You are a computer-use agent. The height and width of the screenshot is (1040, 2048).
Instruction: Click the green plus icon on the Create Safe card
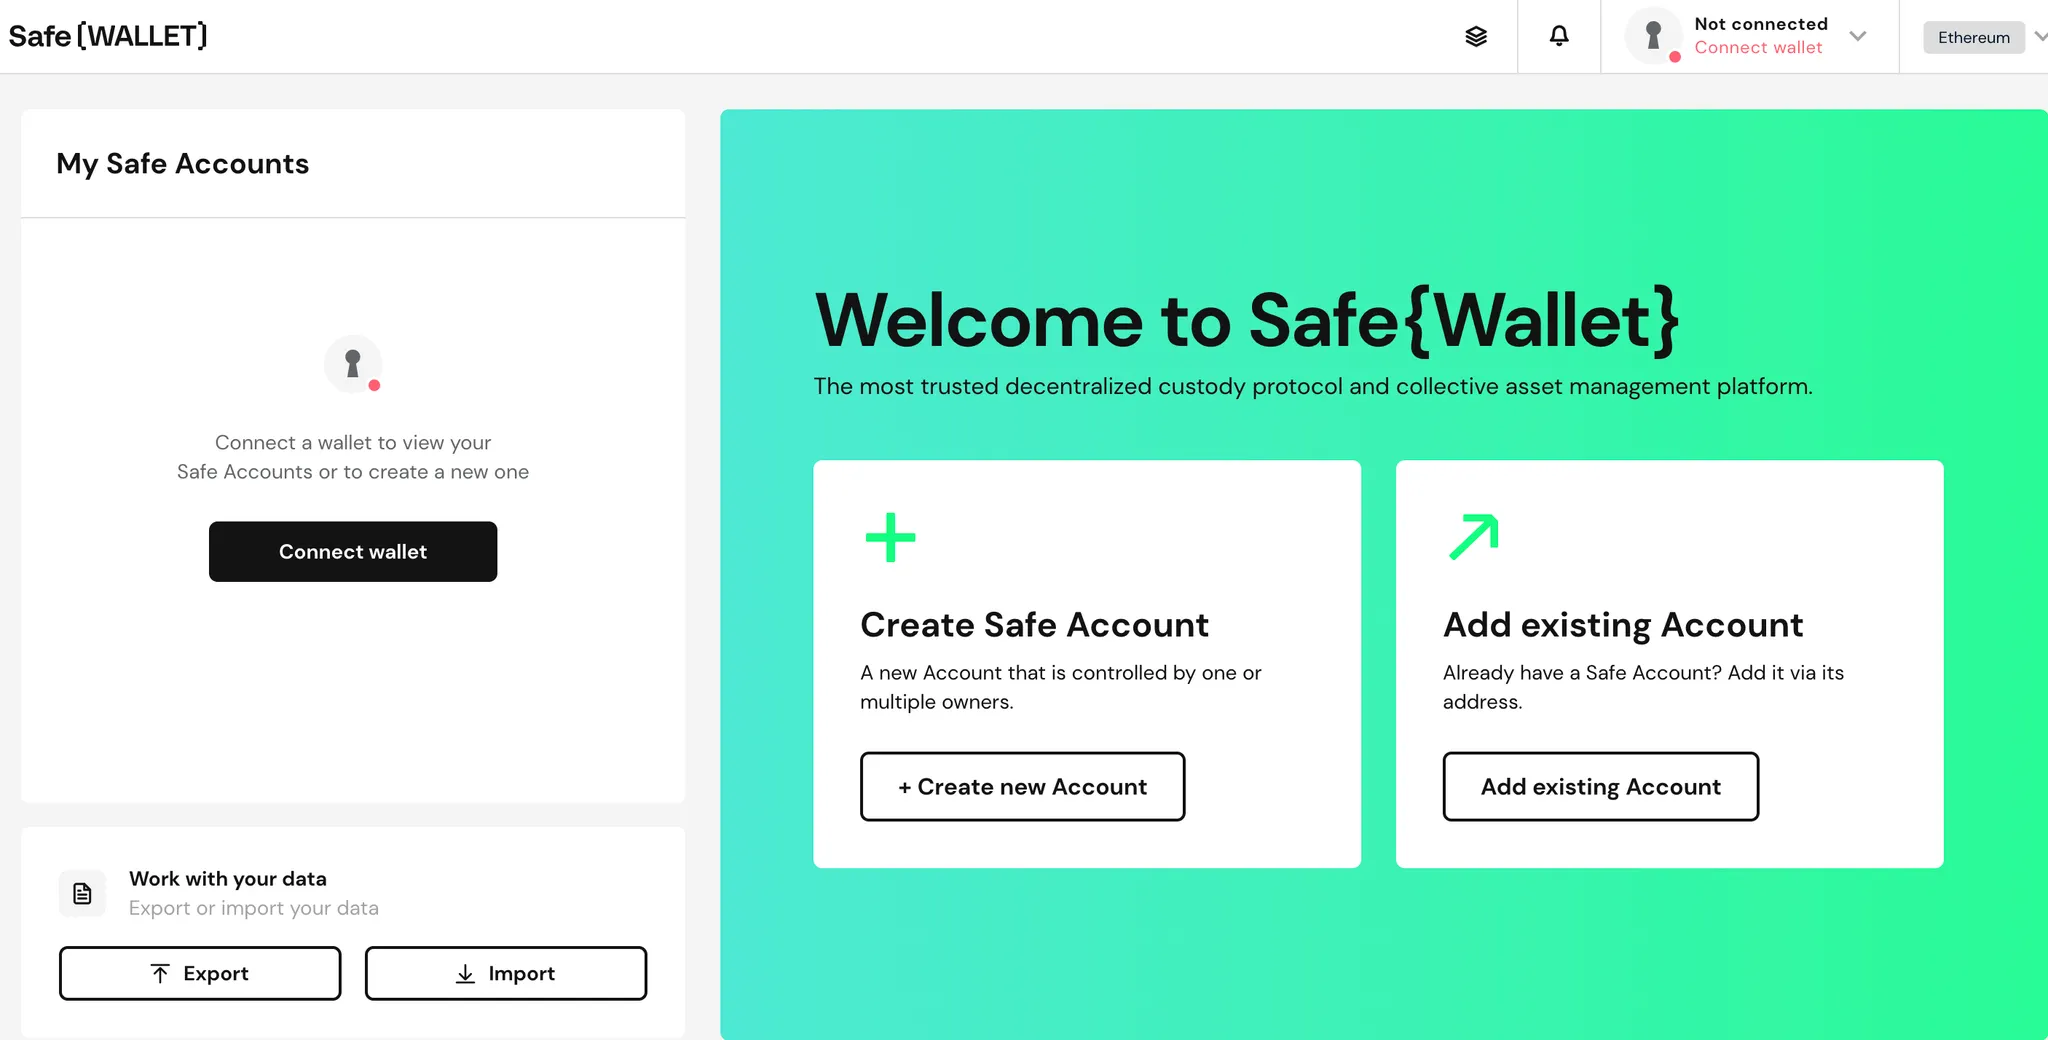[890, 538]
